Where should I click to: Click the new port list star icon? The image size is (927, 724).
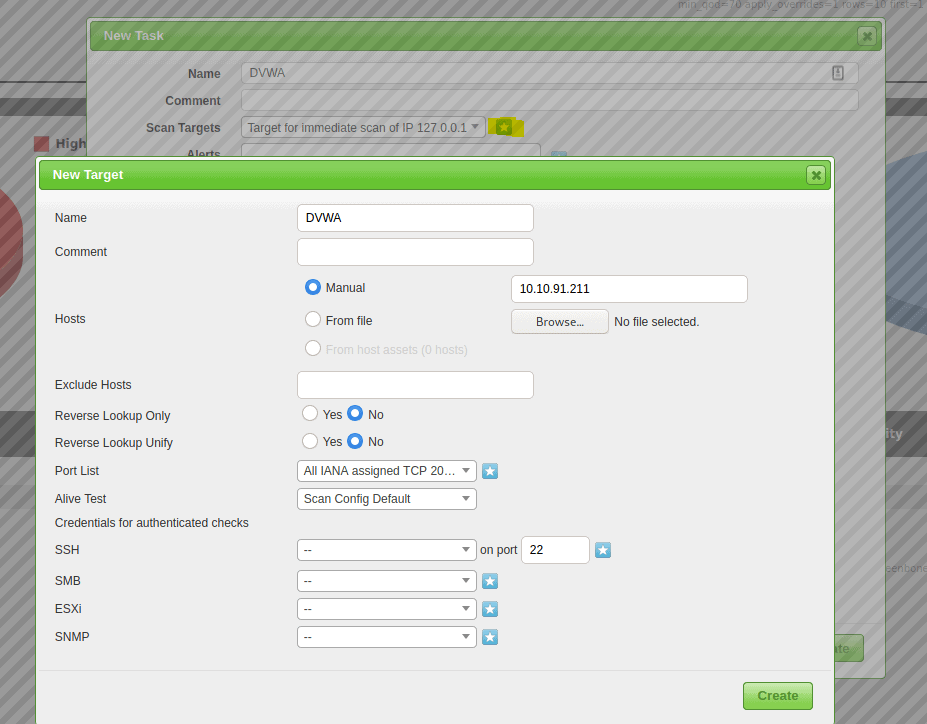pyautogui.click(x=490, y=471)
